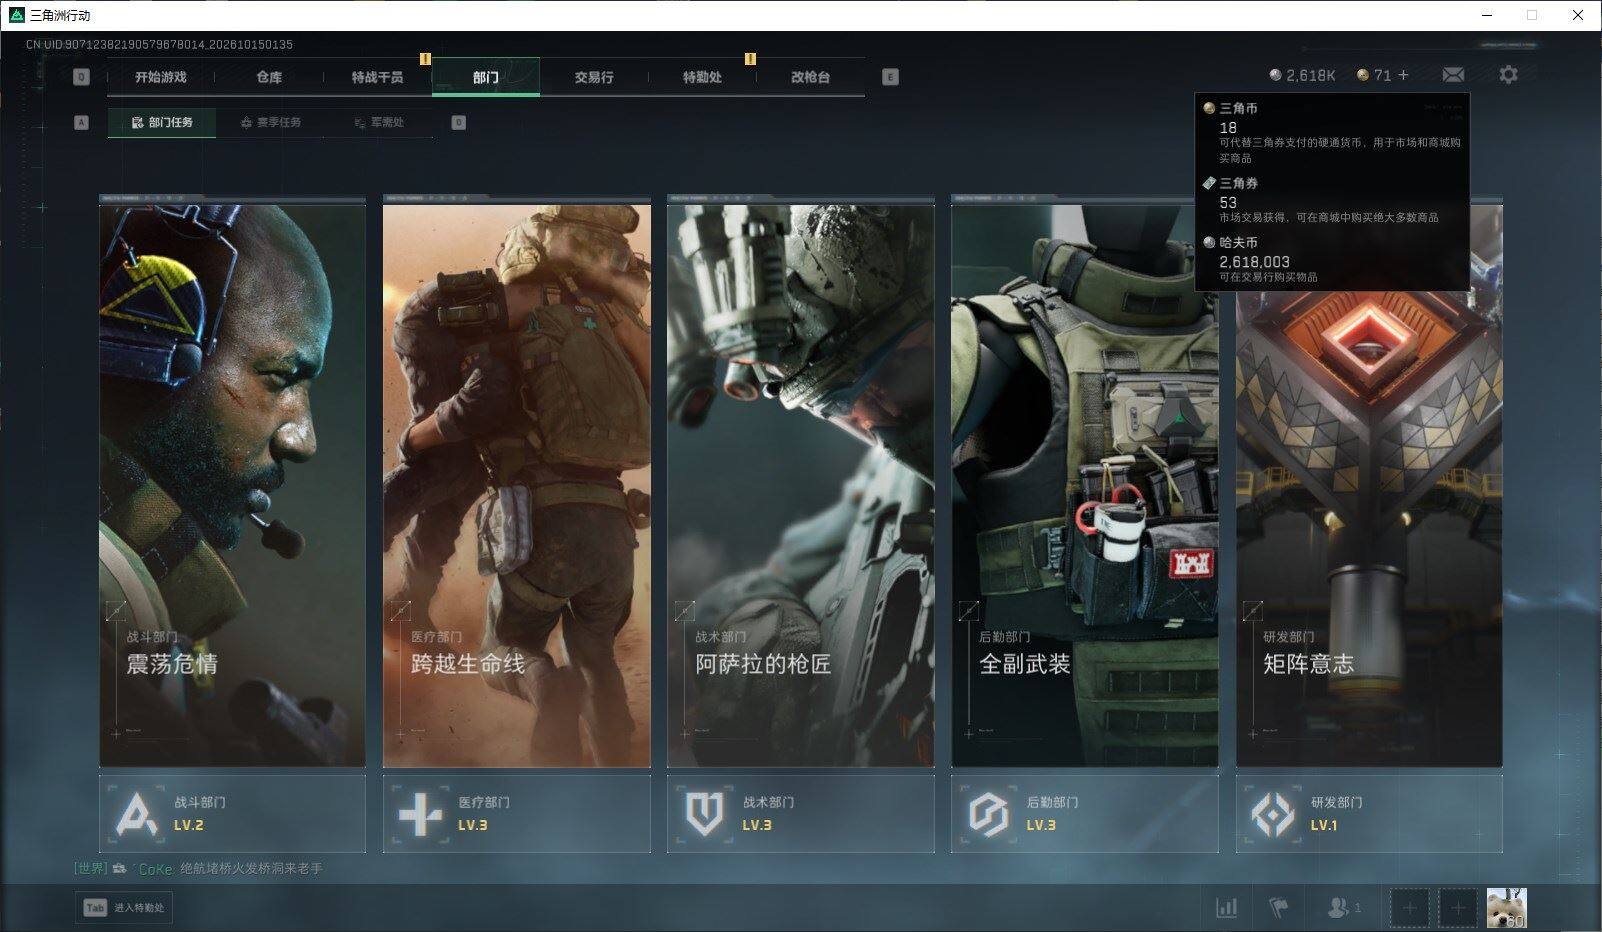The width and height of the screenshot is (1602, 932).
Task: Click the 进入特勤处 Tab button
Action: pos(124,908)
